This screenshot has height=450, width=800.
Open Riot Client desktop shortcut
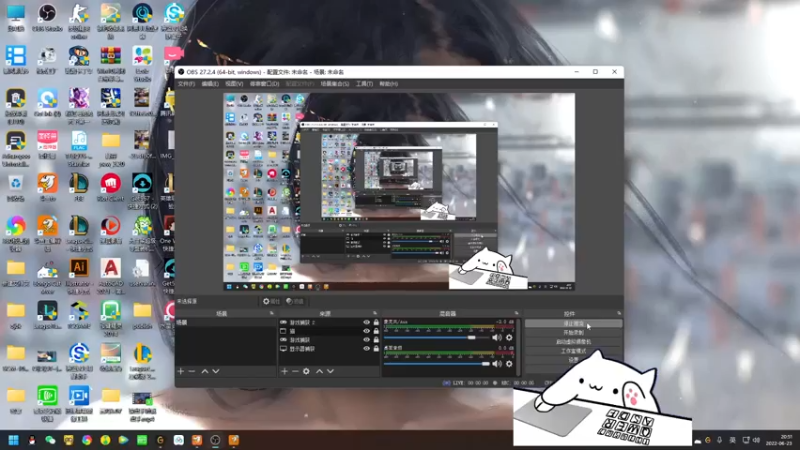[x=111, y=187]
